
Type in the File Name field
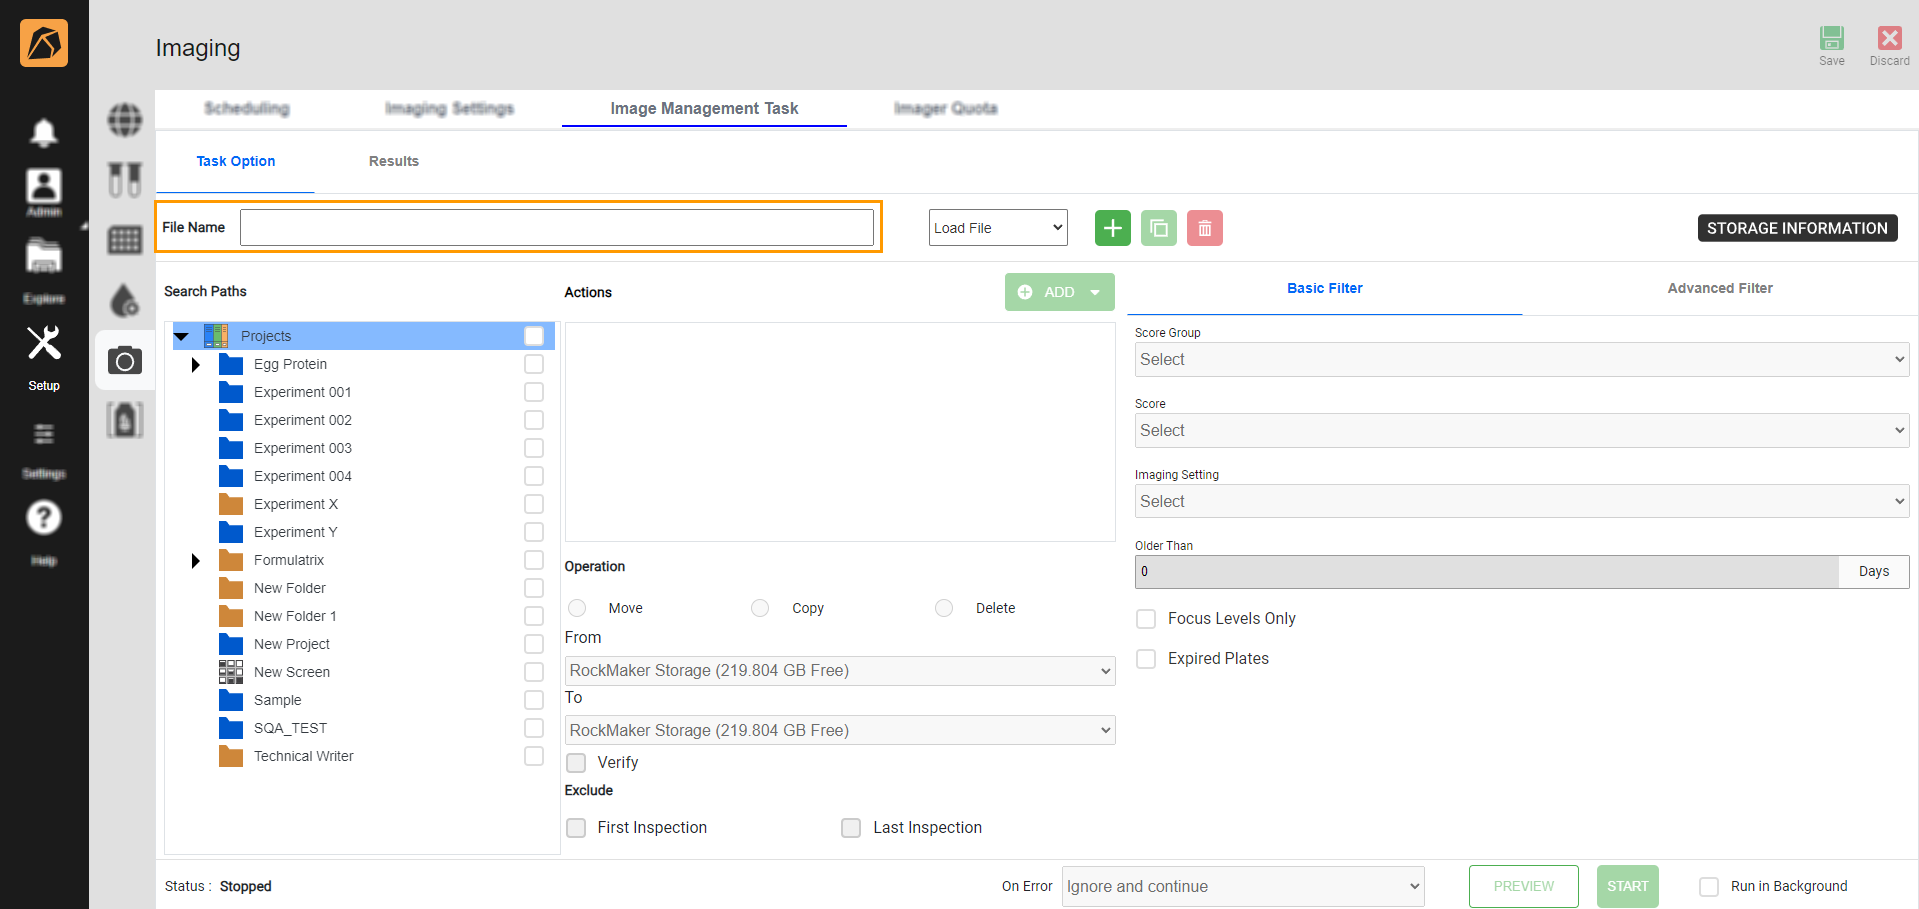coord(557,227)
